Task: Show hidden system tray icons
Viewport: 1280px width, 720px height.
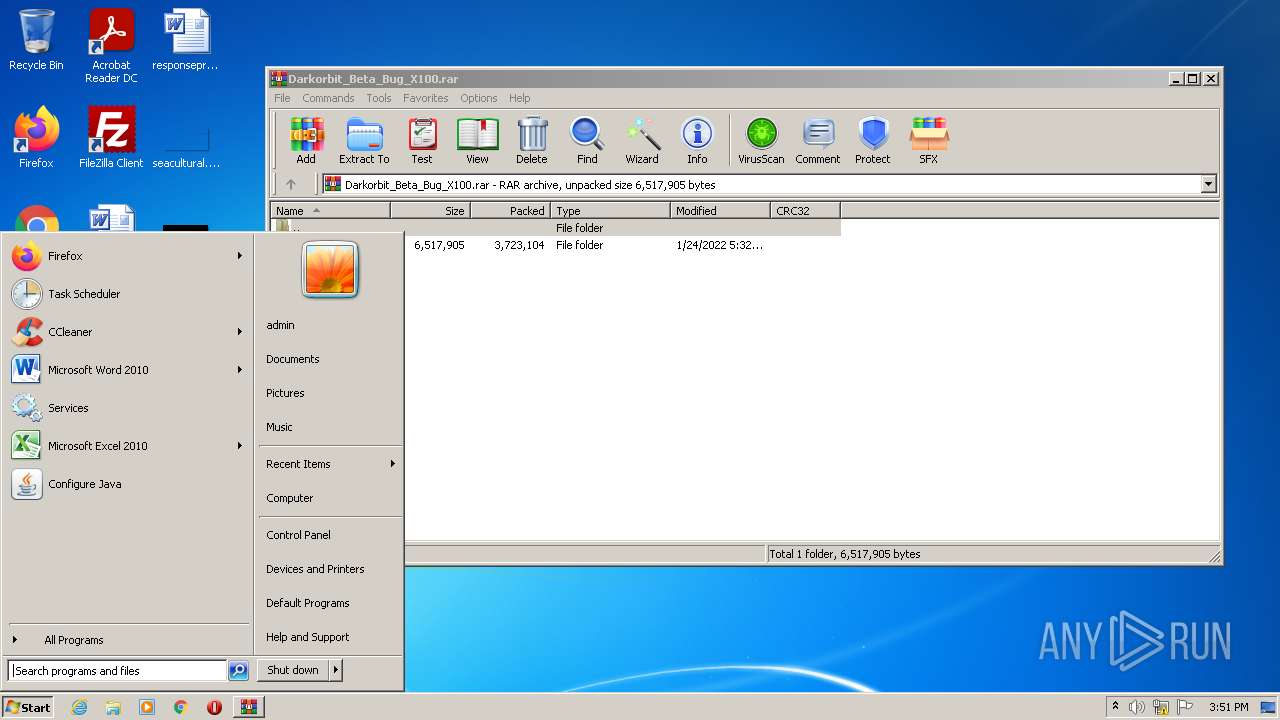Action: 1115,707
